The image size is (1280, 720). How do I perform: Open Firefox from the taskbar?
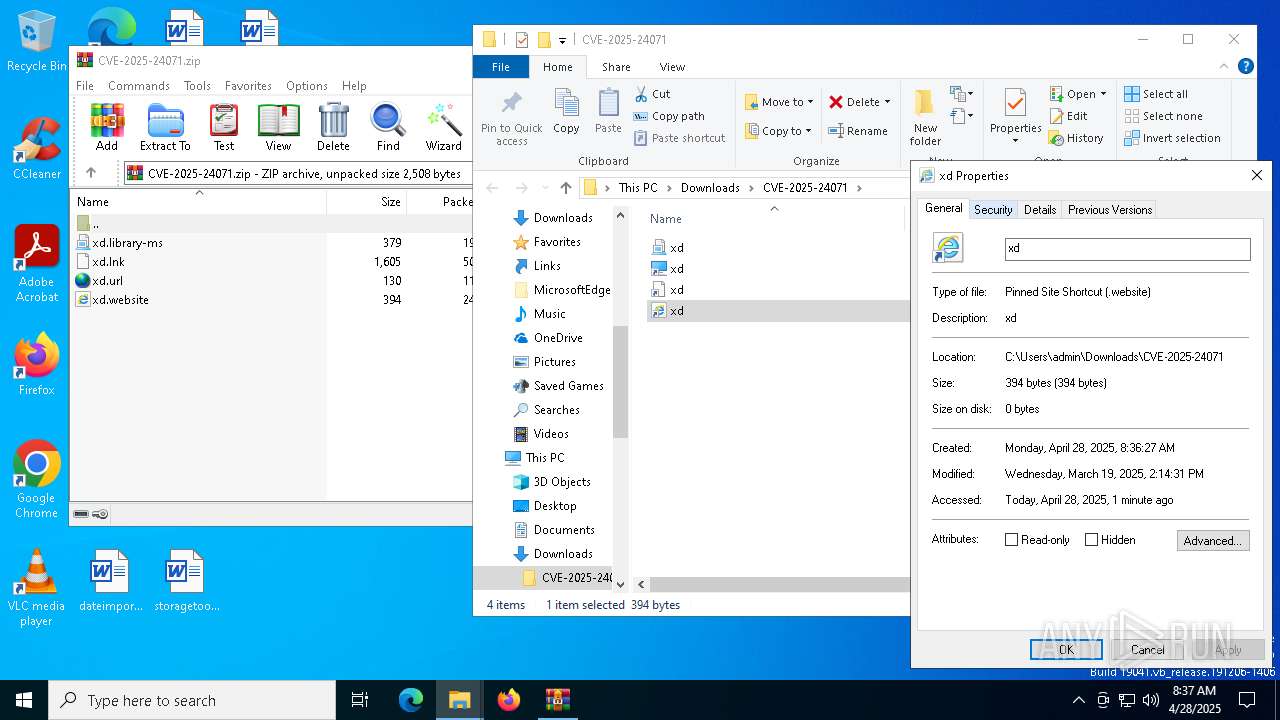[509, 700]
